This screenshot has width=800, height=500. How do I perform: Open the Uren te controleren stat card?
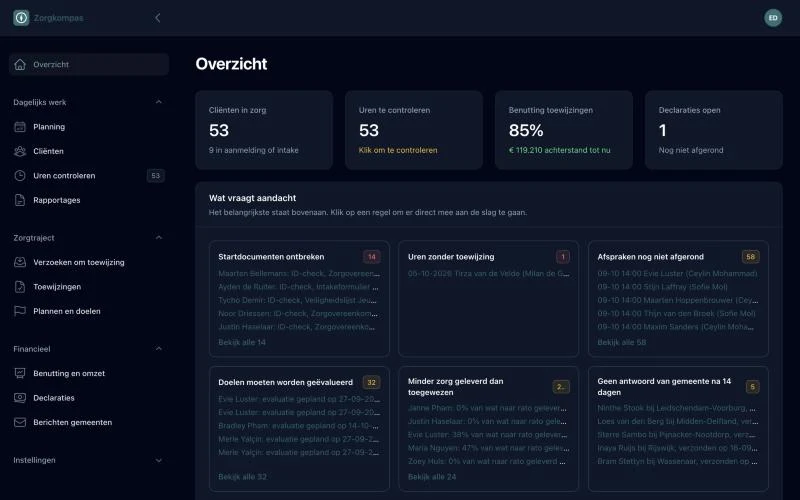[x=414, y=130]
